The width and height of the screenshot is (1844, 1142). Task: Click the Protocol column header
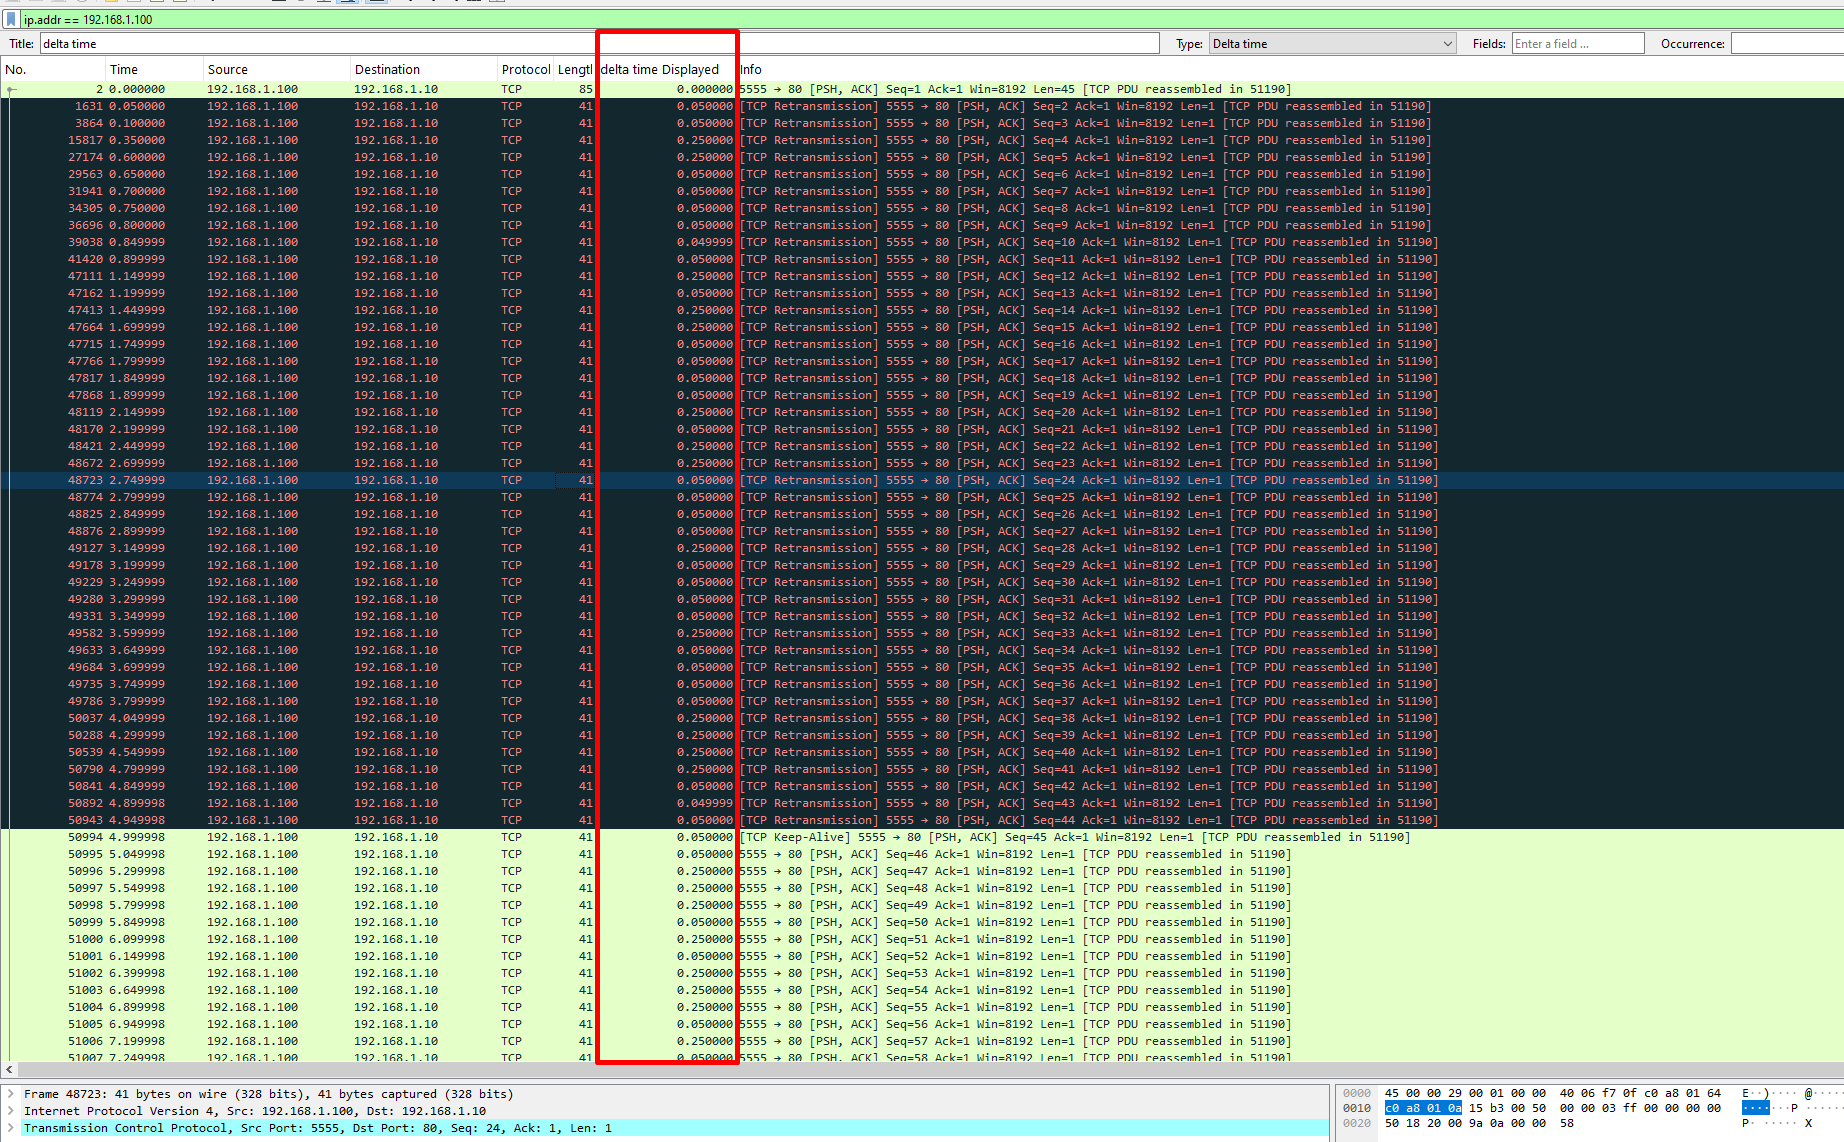525,69
